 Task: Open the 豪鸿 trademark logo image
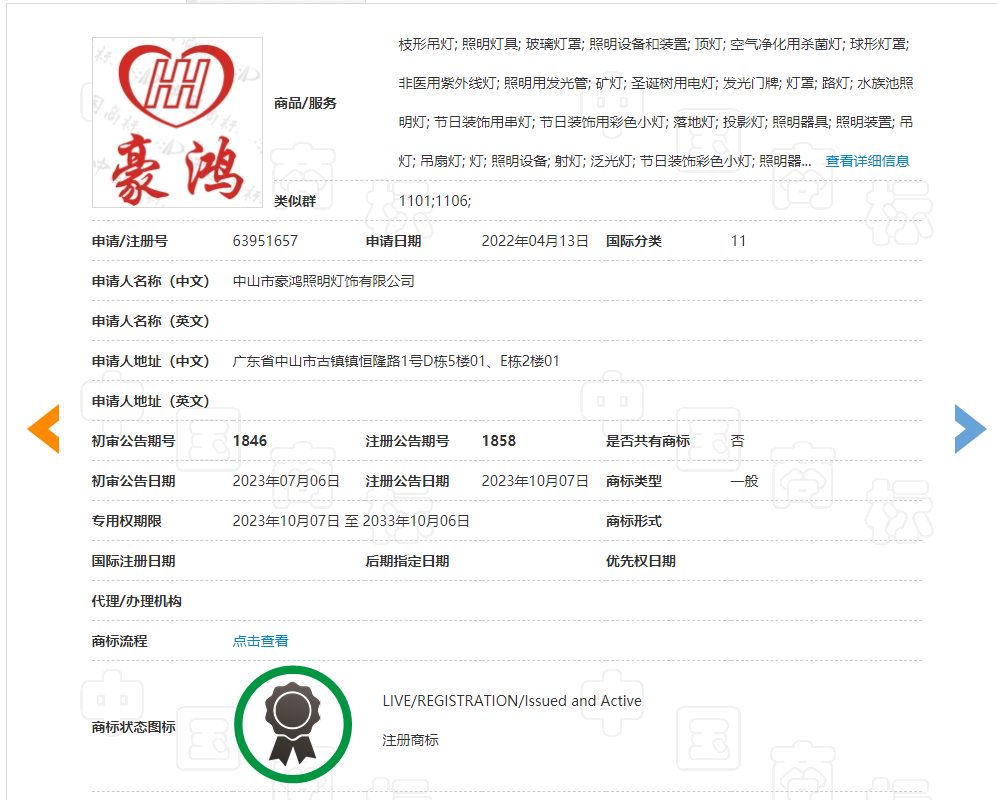[x=177, y=122]
